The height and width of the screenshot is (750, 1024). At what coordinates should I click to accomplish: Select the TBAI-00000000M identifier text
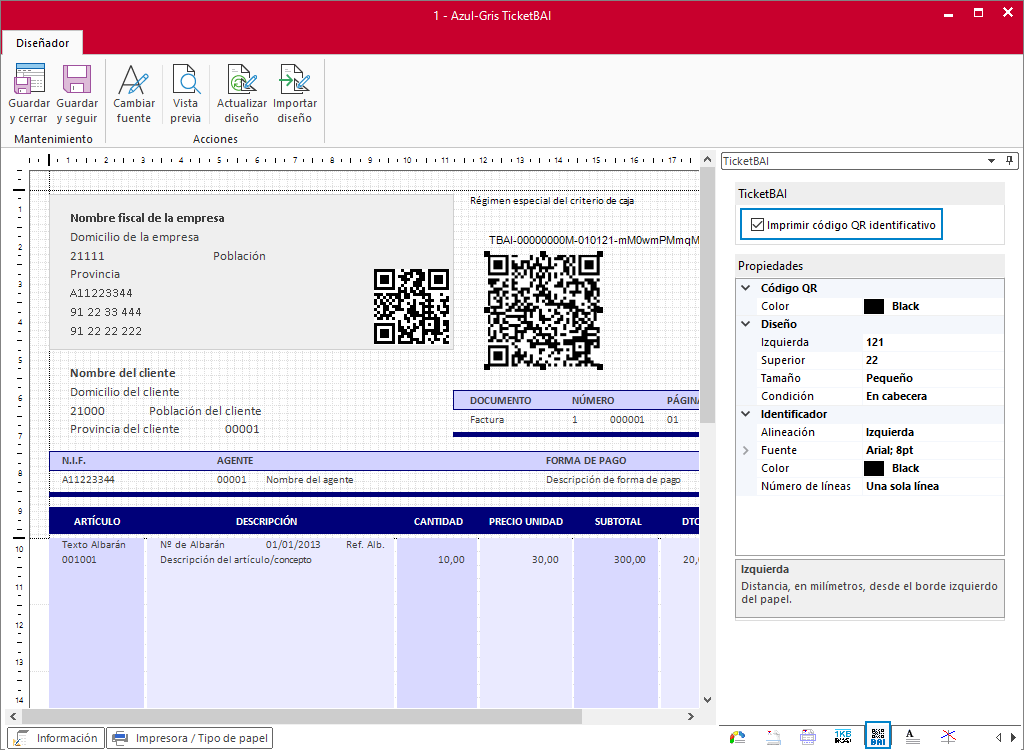click(594, 240)
